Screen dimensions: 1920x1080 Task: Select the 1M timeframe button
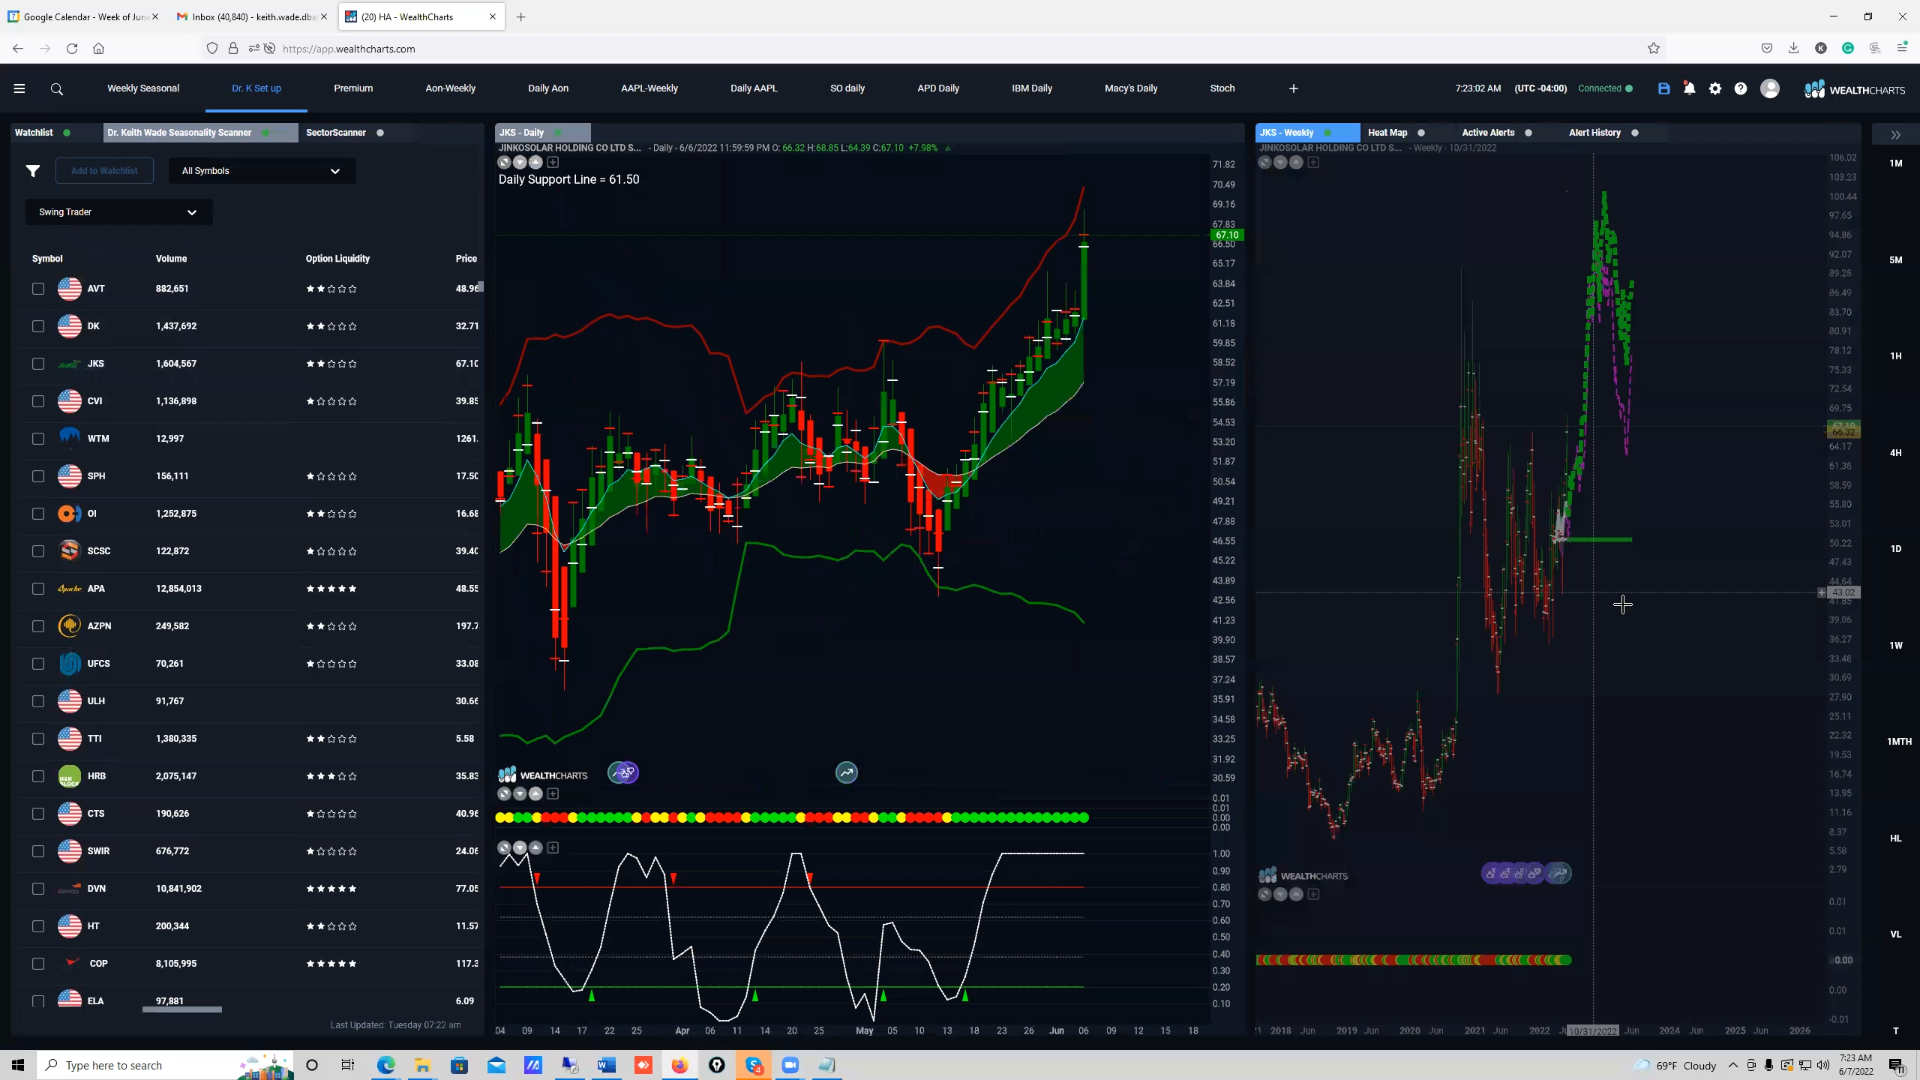[x=1895, y=163]
